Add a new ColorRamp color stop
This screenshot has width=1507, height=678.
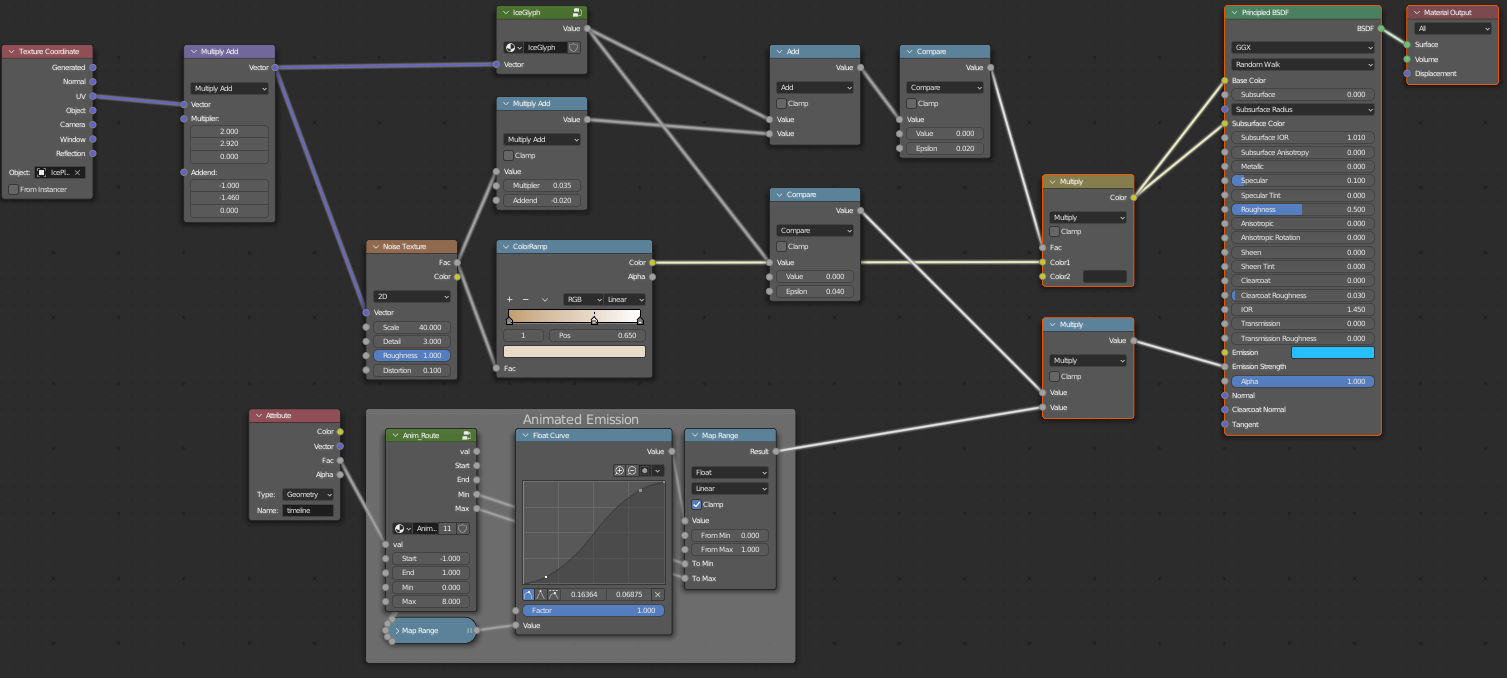click(x=510, y=299)
